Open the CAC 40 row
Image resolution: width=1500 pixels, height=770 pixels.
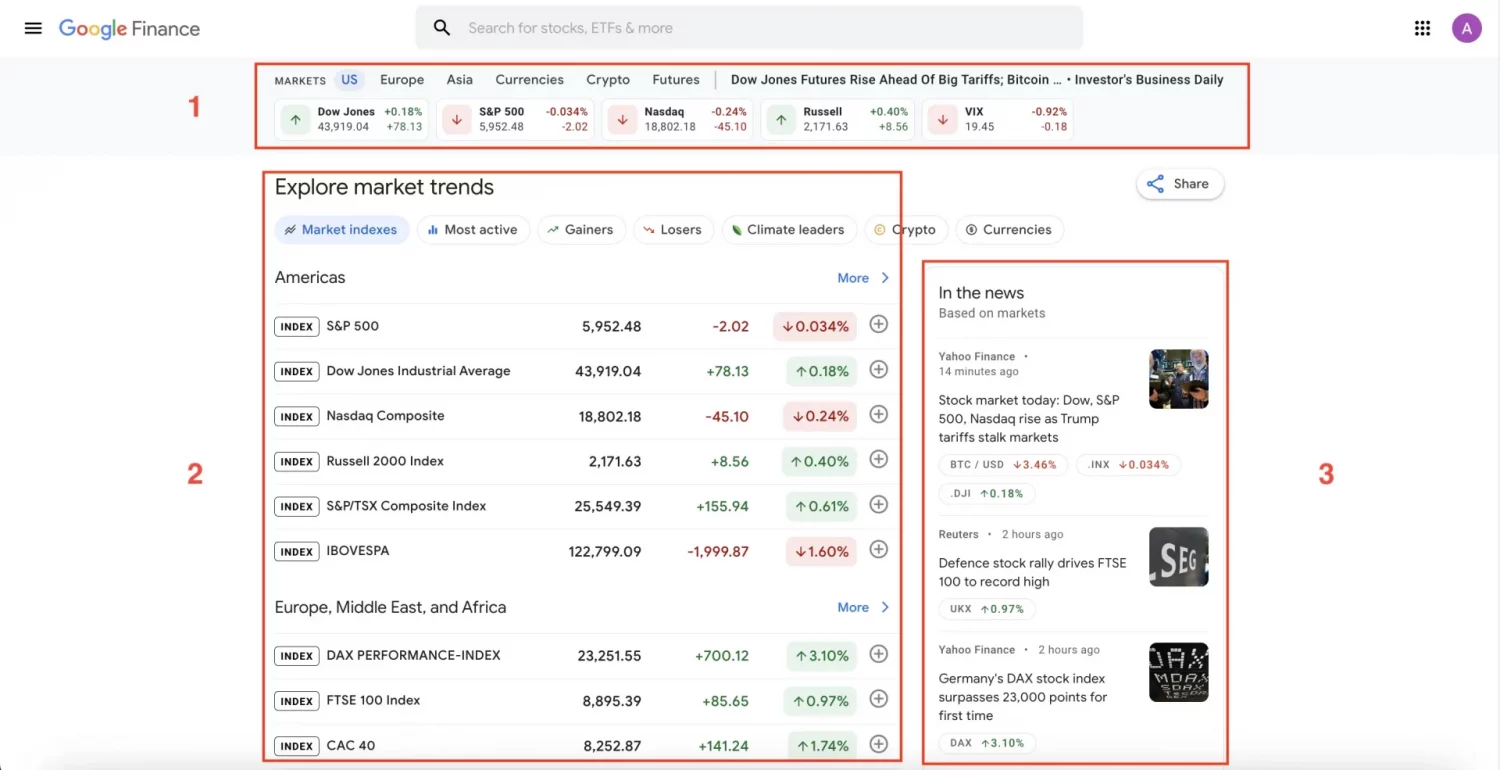pyautogui.click(x=582, y=745)
